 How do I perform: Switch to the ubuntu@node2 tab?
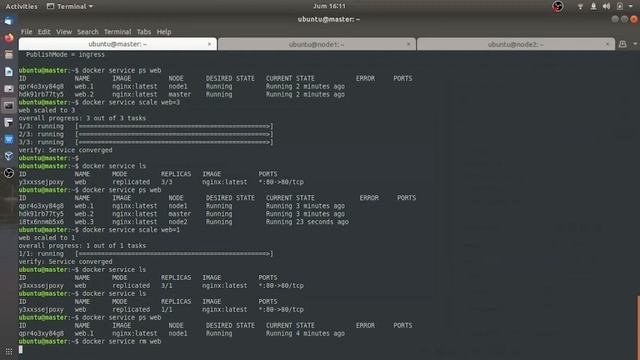(516, 44)
